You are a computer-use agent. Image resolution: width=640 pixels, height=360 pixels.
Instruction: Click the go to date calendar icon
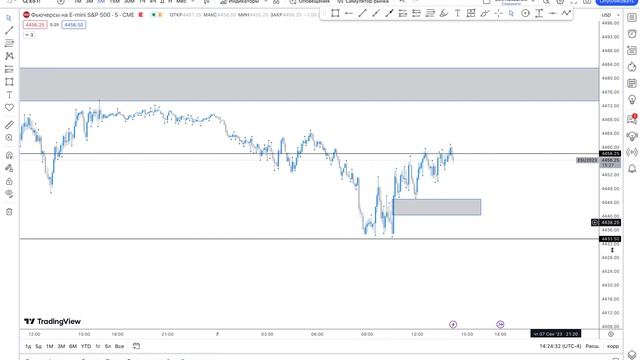click(x=136, y=346)
